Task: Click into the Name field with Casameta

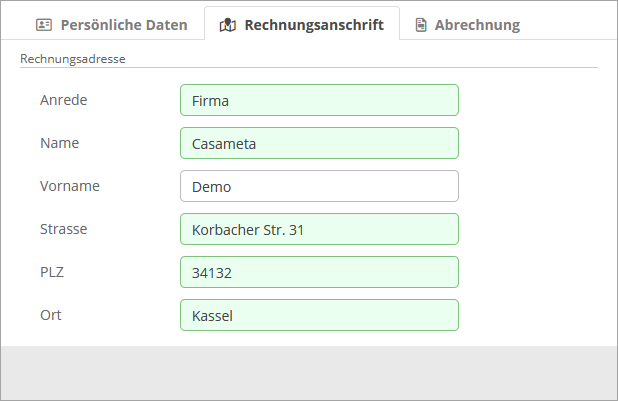Action: tap(319, 143)
